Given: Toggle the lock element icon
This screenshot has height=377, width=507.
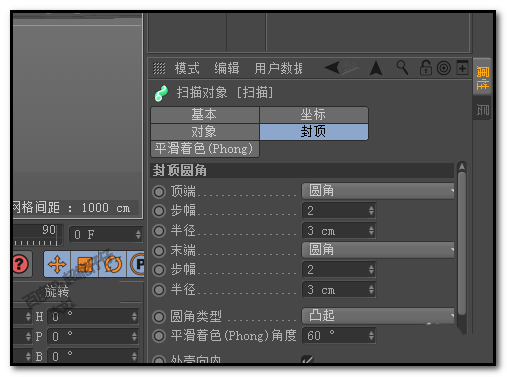Looking at the screenshot, I should pos(425,68).
